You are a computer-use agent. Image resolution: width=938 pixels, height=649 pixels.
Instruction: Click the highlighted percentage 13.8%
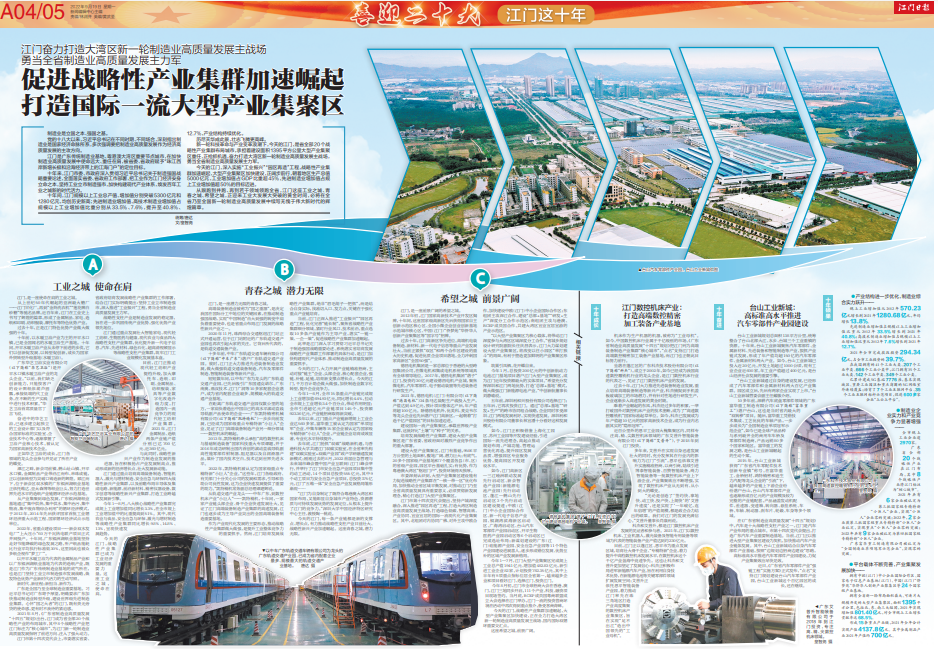pyautogui.click(x=858, y=321)
